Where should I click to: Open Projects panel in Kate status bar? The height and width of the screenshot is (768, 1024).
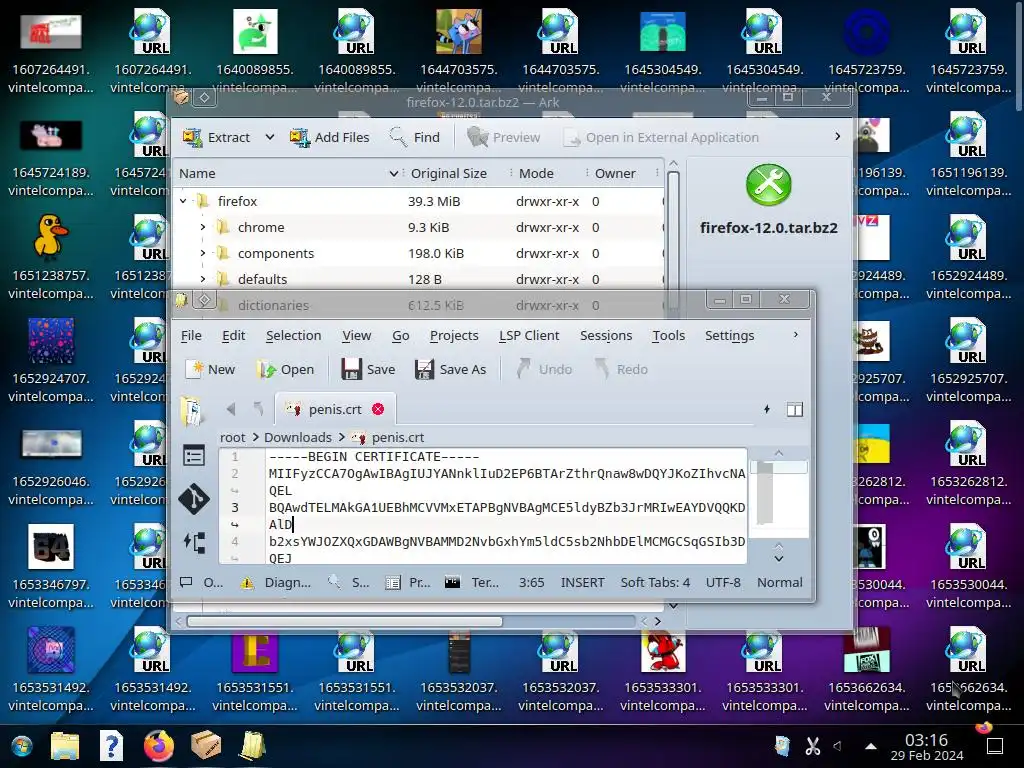[x=408, y=583]
